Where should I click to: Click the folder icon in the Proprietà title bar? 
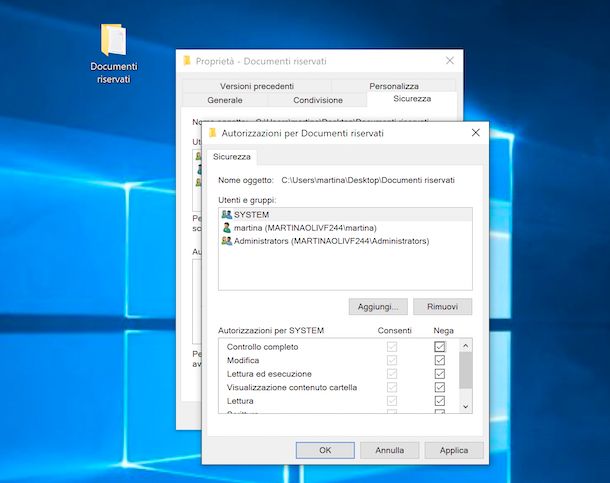tap(187, 61)
